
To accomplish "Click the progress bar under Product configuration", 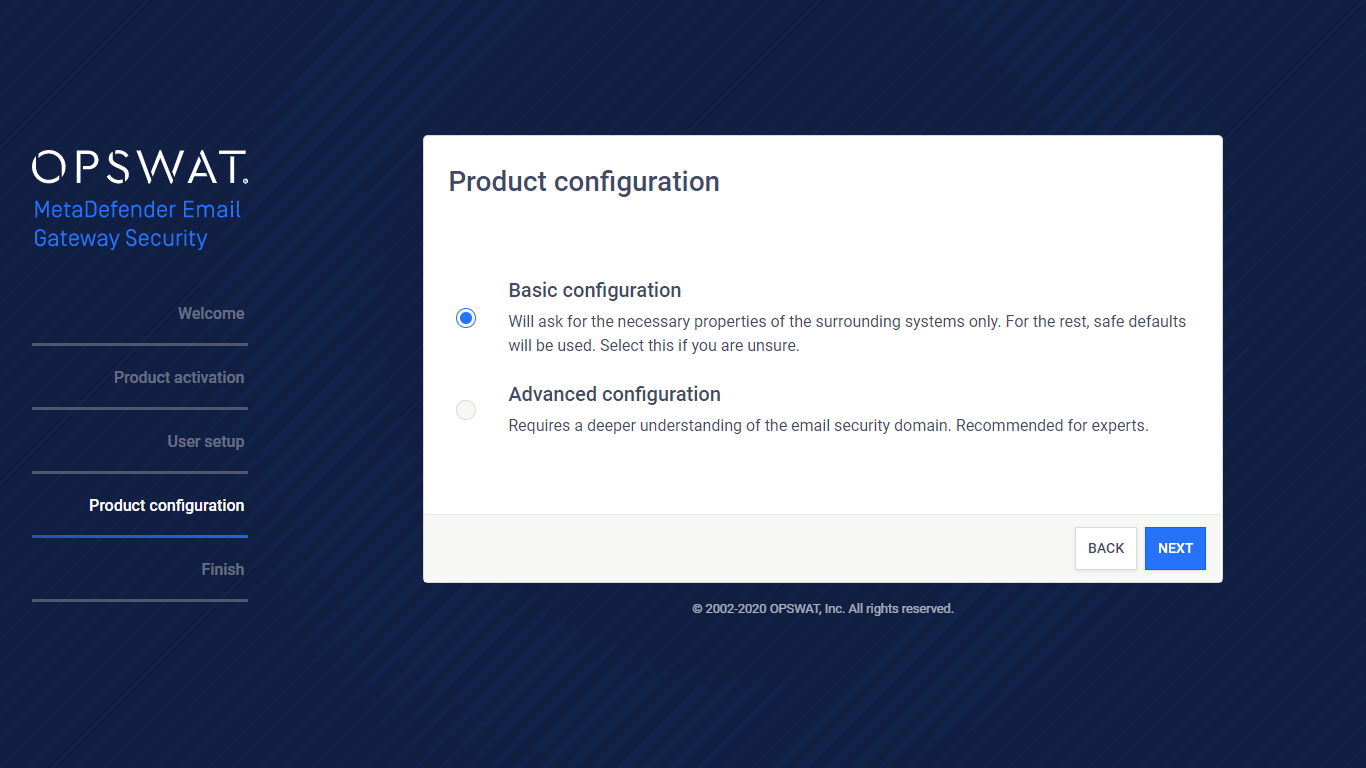I will [x=140, y=536].
